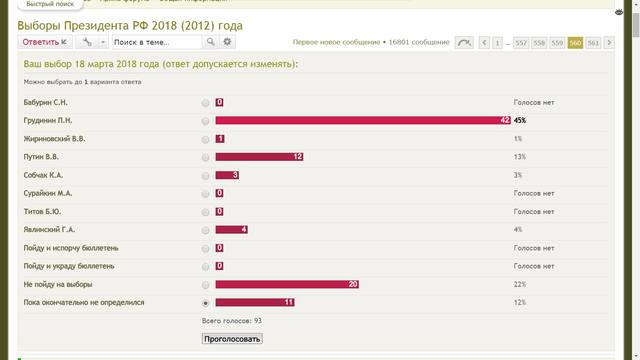Open page 561 of the topic
The width and height of the screenshot is (640, 360).
593,42
